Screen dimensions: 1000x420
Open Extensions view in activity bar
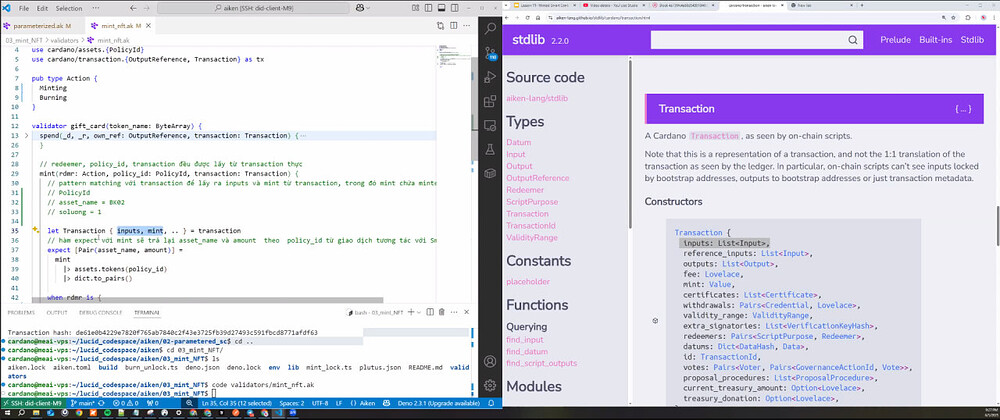point(490,101)
